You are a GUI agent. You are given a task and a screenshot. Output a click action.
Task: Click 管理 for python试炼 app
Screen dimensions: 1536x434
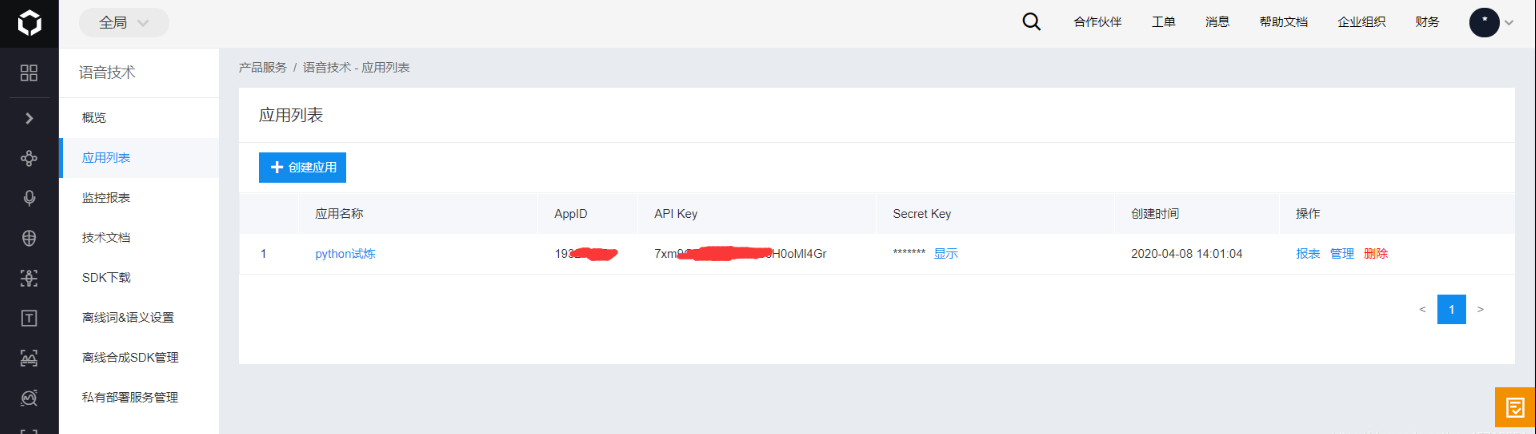(1342, 254)
